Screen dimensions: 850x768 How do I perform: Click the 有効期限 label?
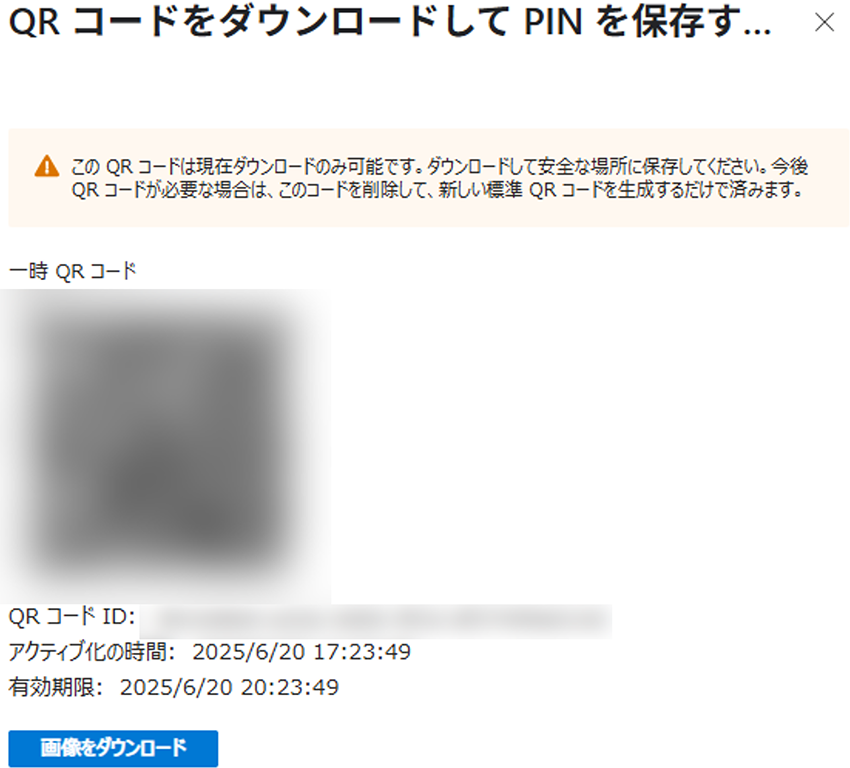tap(56, 687)
